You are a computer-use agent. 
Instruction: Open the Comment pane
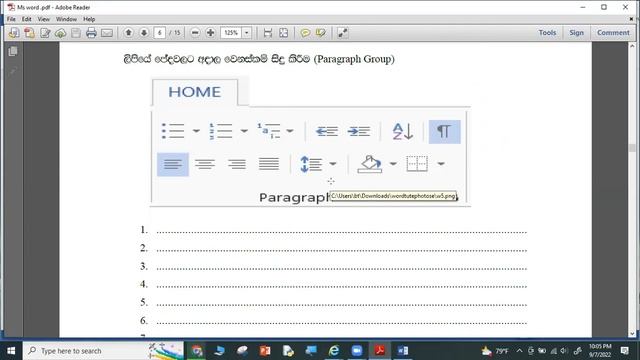click(x=613, y=33)
